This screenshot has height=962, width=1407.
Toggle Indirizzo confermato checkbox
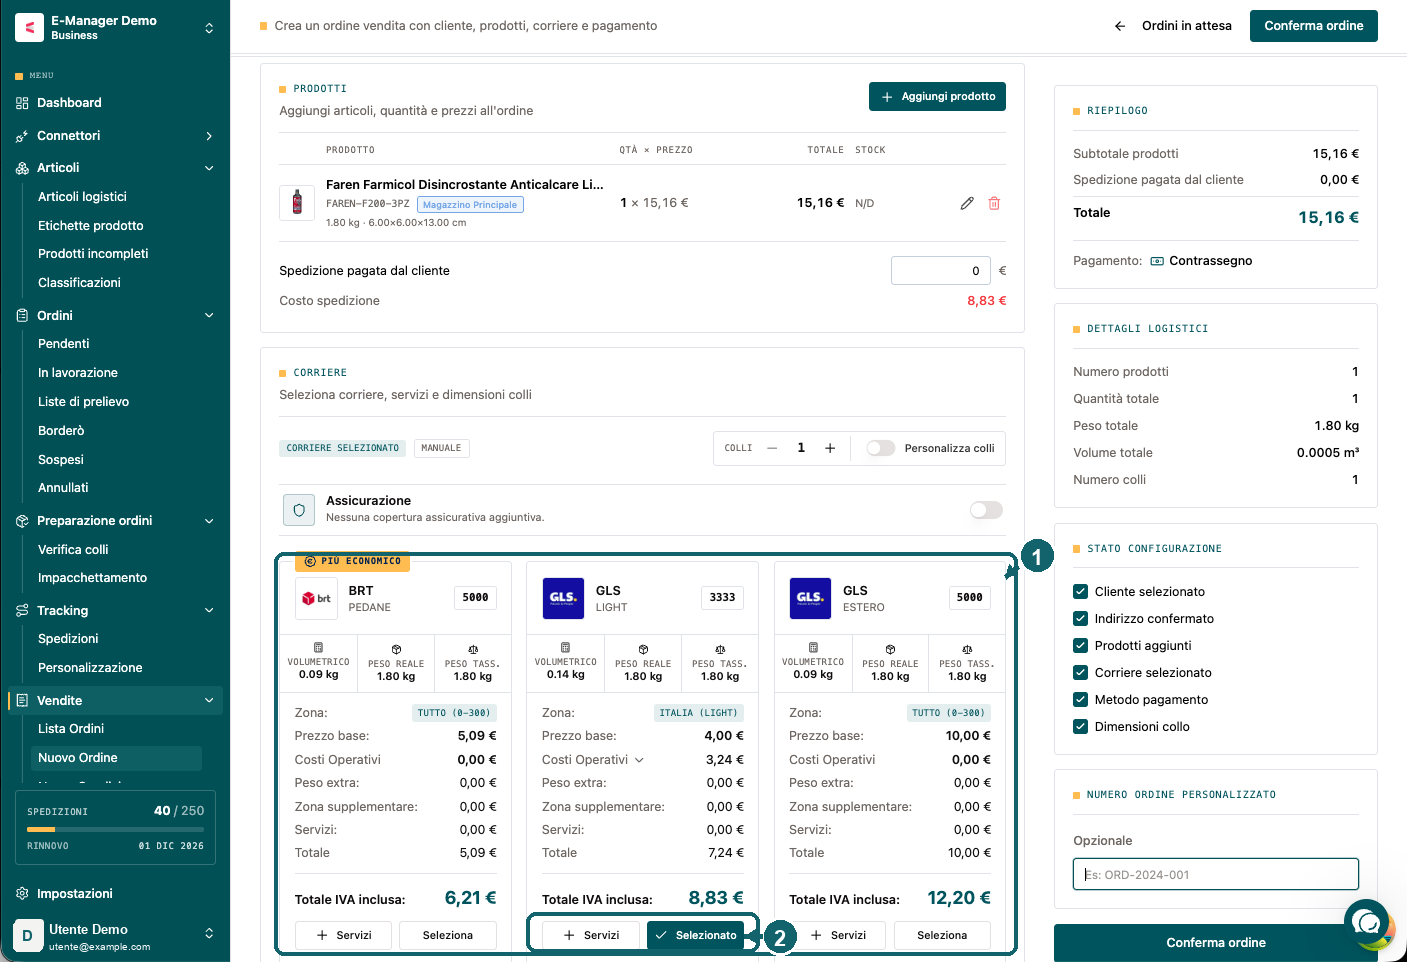point(1080,619)
